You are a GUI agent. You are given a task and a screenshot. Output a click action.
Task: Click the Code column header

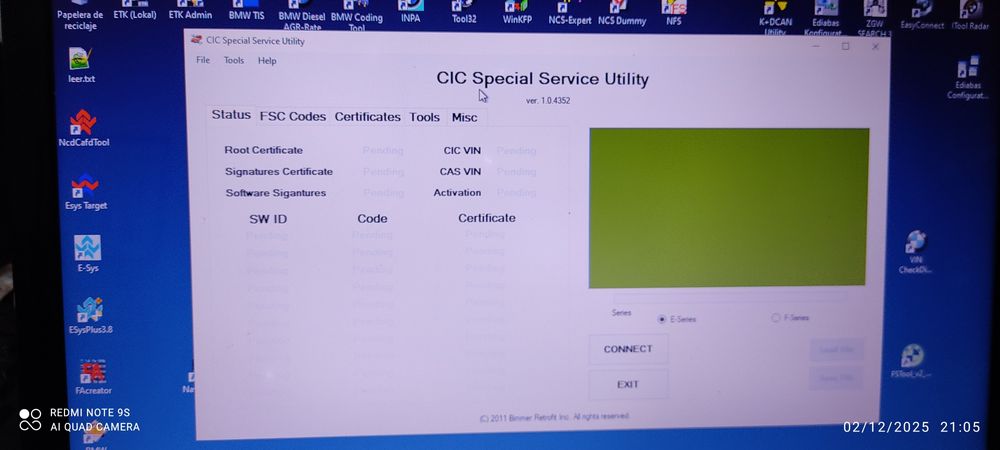(372, 218)
